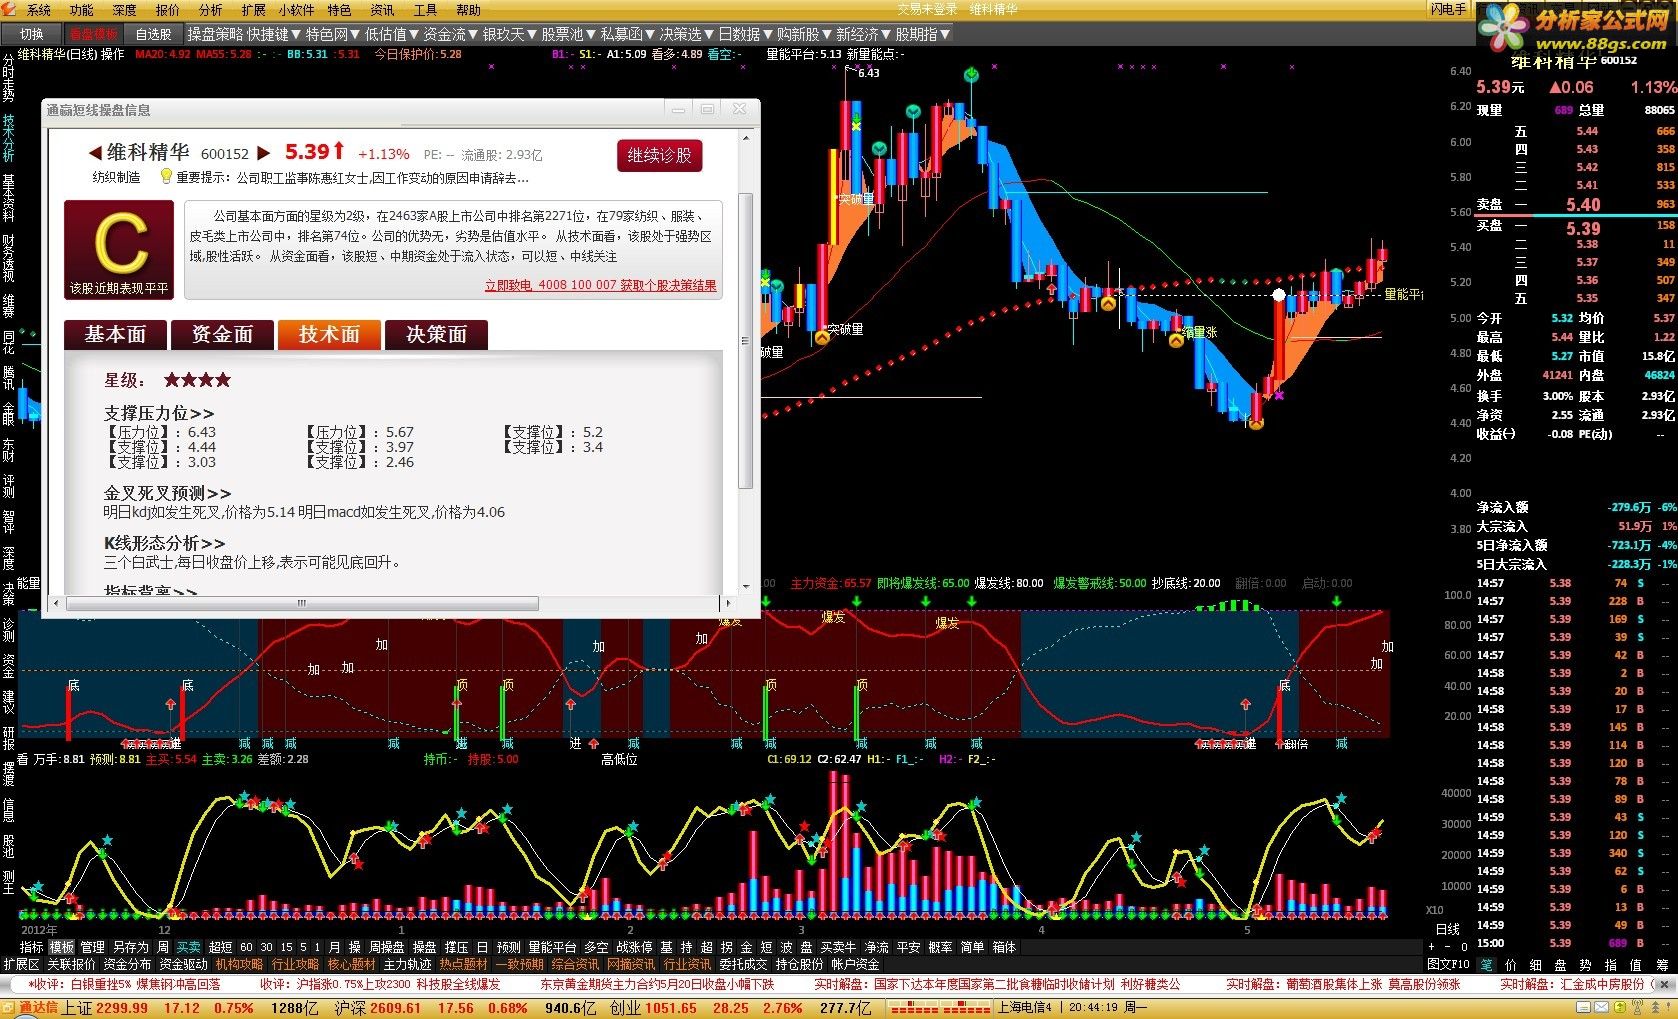The image size is (1678, 1019).
Task: Click the 切换 toolbar button
Action: tap(31, 34)
